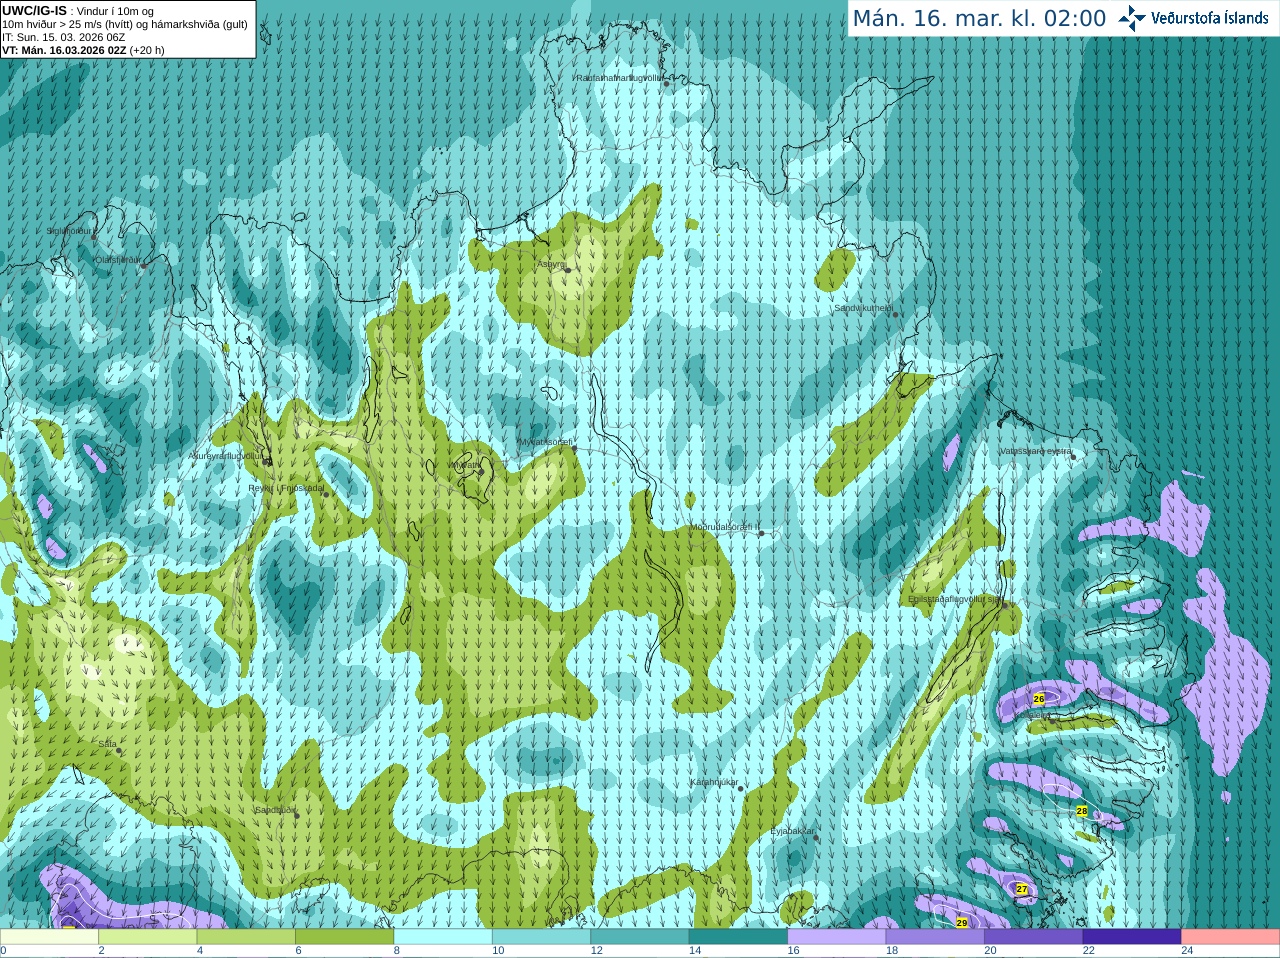Click the legend scale number 16
The image size is (1280, 958).
(794, 951)
